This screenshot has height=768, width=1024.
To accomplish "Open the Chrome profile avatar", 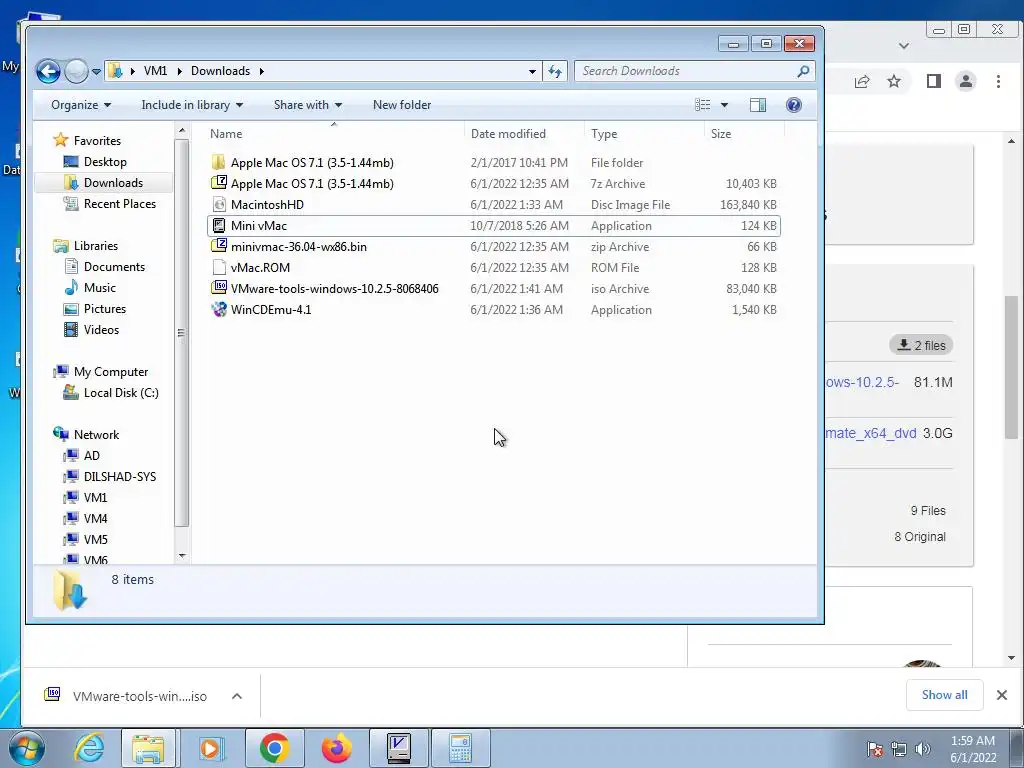I will (x=966, y=82).
